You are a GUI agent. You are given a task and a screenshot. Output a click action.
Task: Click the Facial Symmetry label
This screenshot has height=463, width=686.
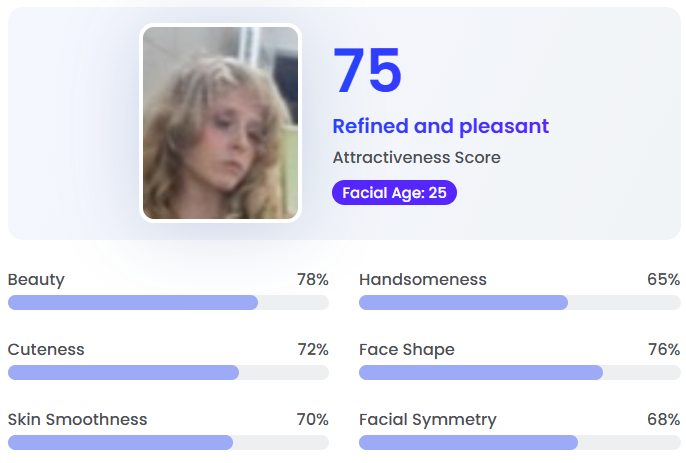pos(428,420)
